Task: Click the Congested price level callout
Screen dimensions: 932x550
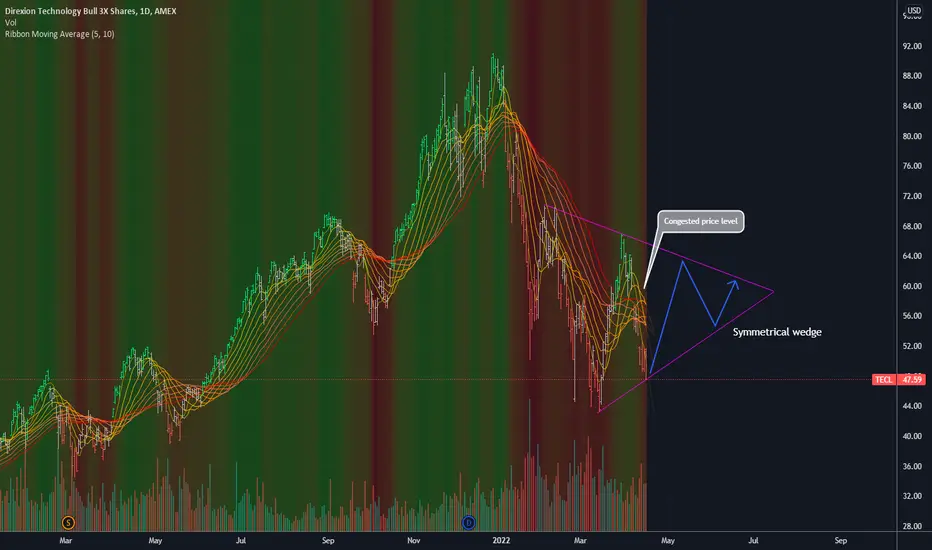Action: (700, 221)
